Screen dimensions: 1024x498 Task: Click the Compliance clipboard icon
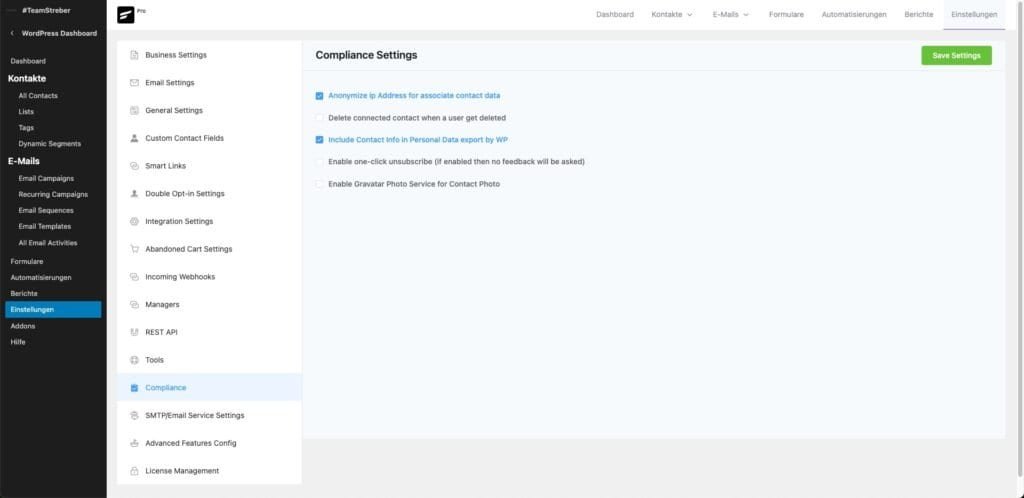(x=134, y=388)
